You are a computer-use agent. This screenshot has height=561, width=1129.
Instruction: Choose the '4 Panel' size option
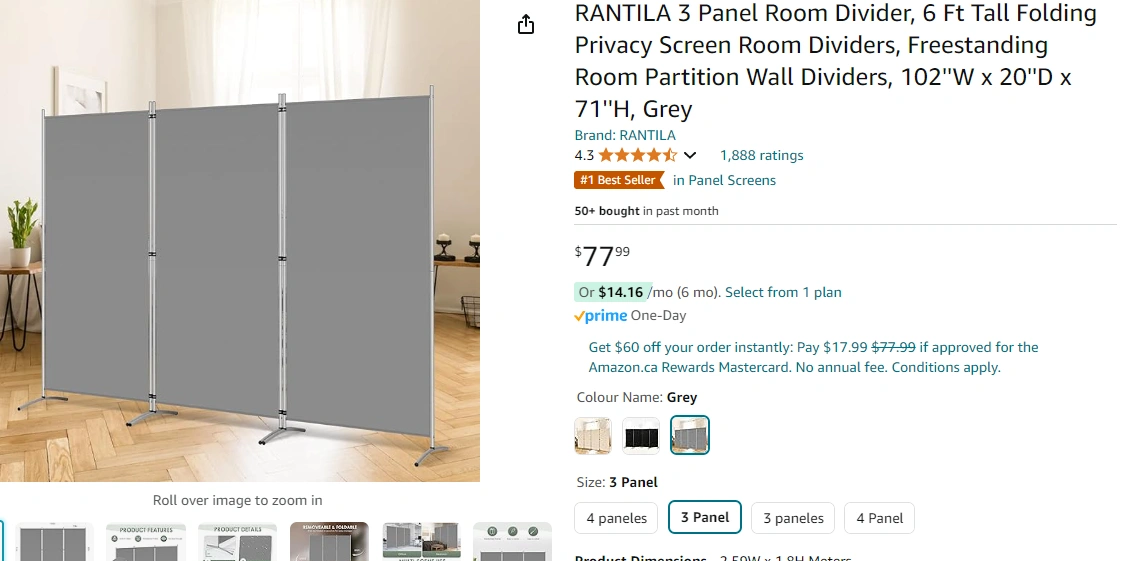pyautogui.click(x=879, y=518)
